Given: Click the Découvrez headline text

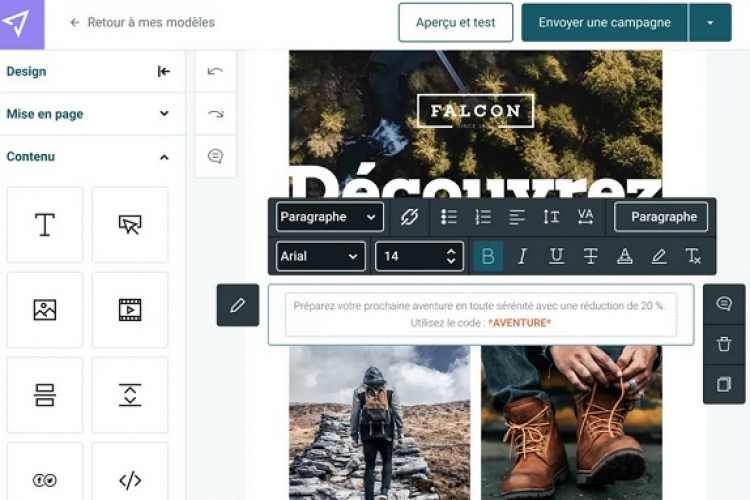Looking at the screenshot, I should coord(476,182).
